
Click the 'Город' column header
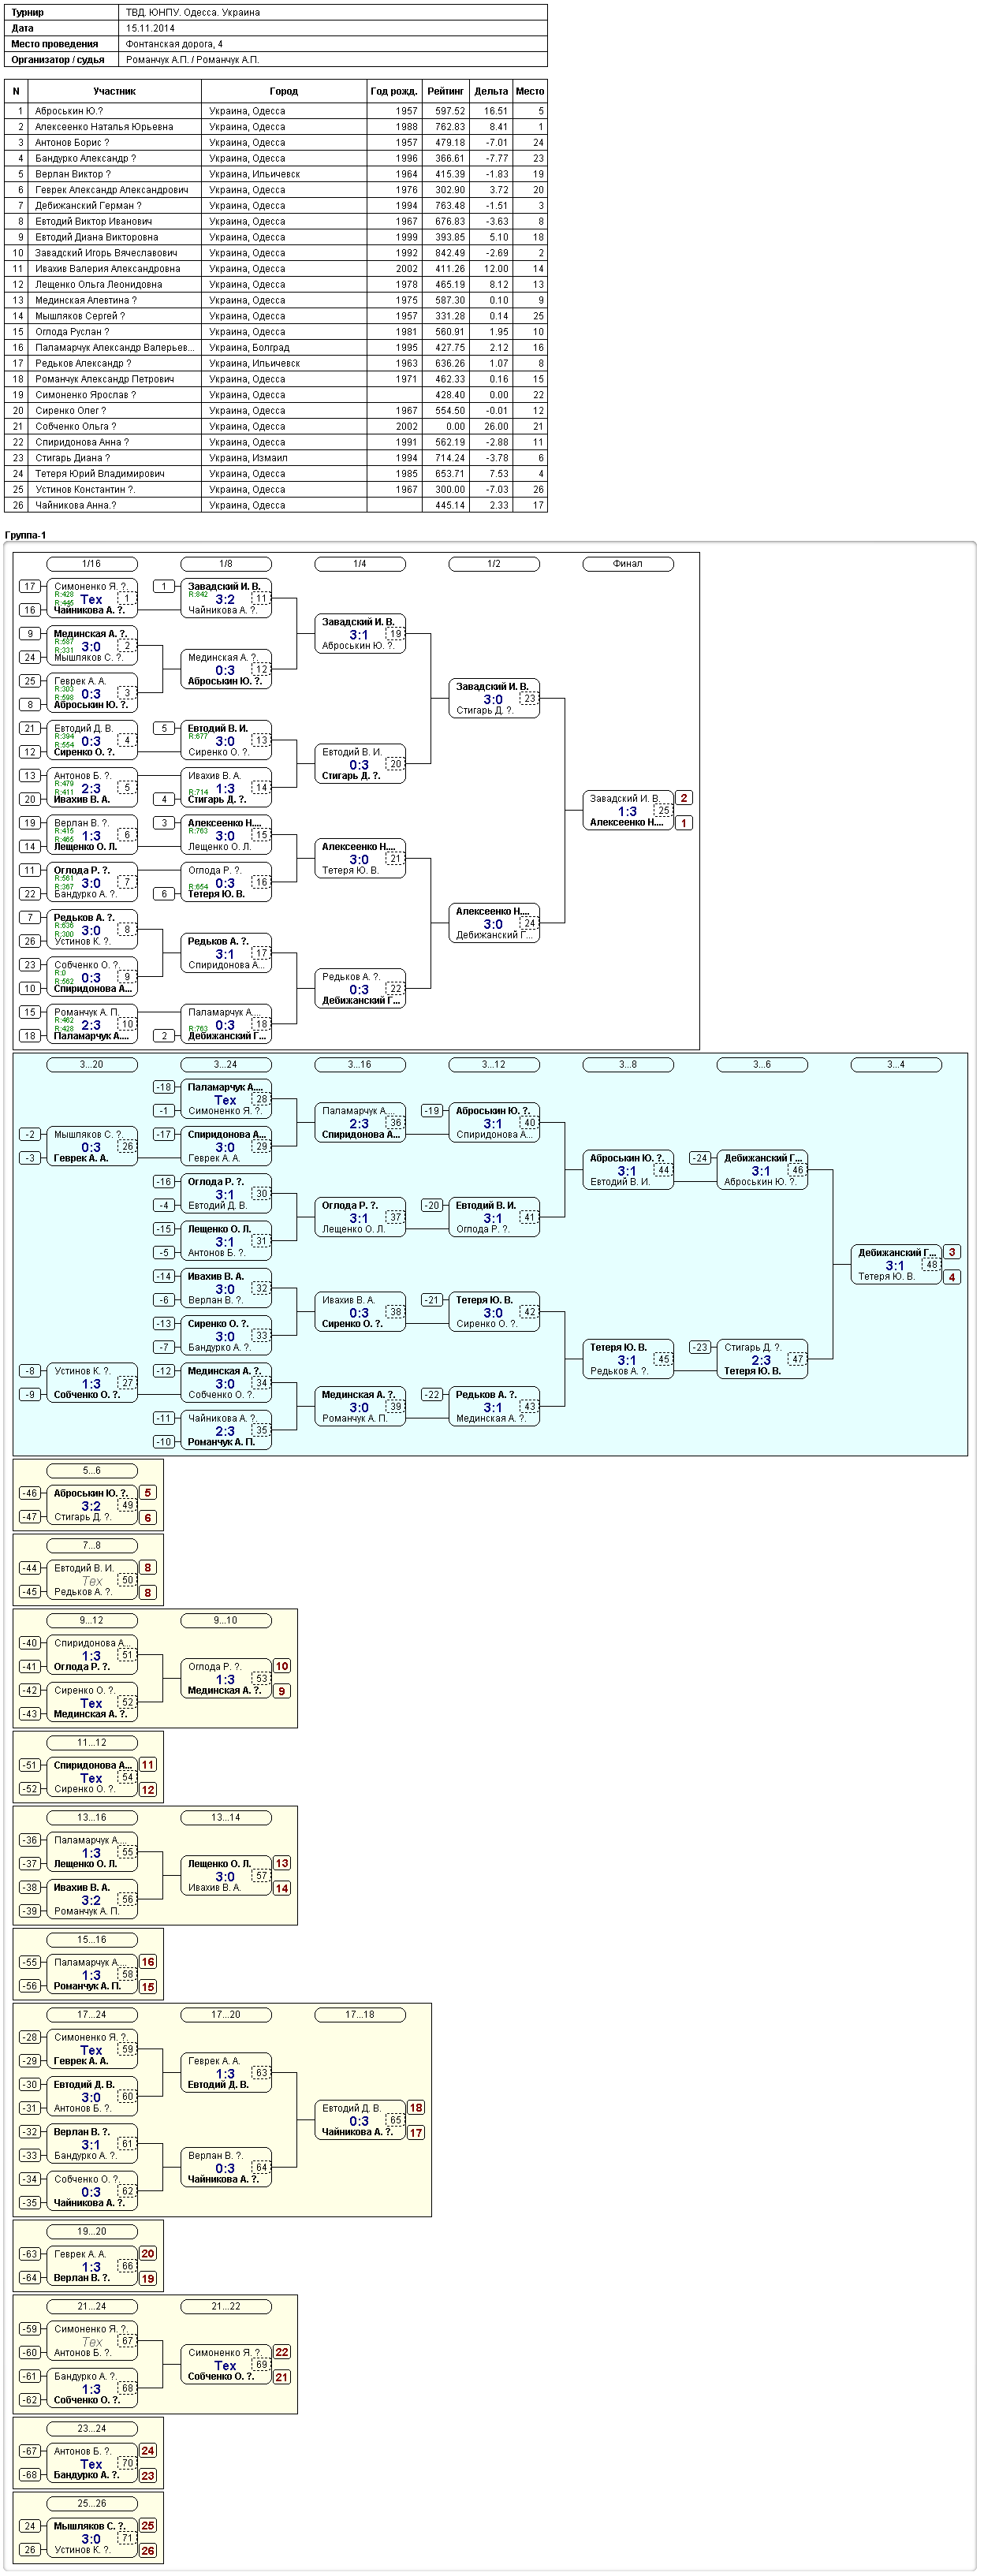click(284, 91)
